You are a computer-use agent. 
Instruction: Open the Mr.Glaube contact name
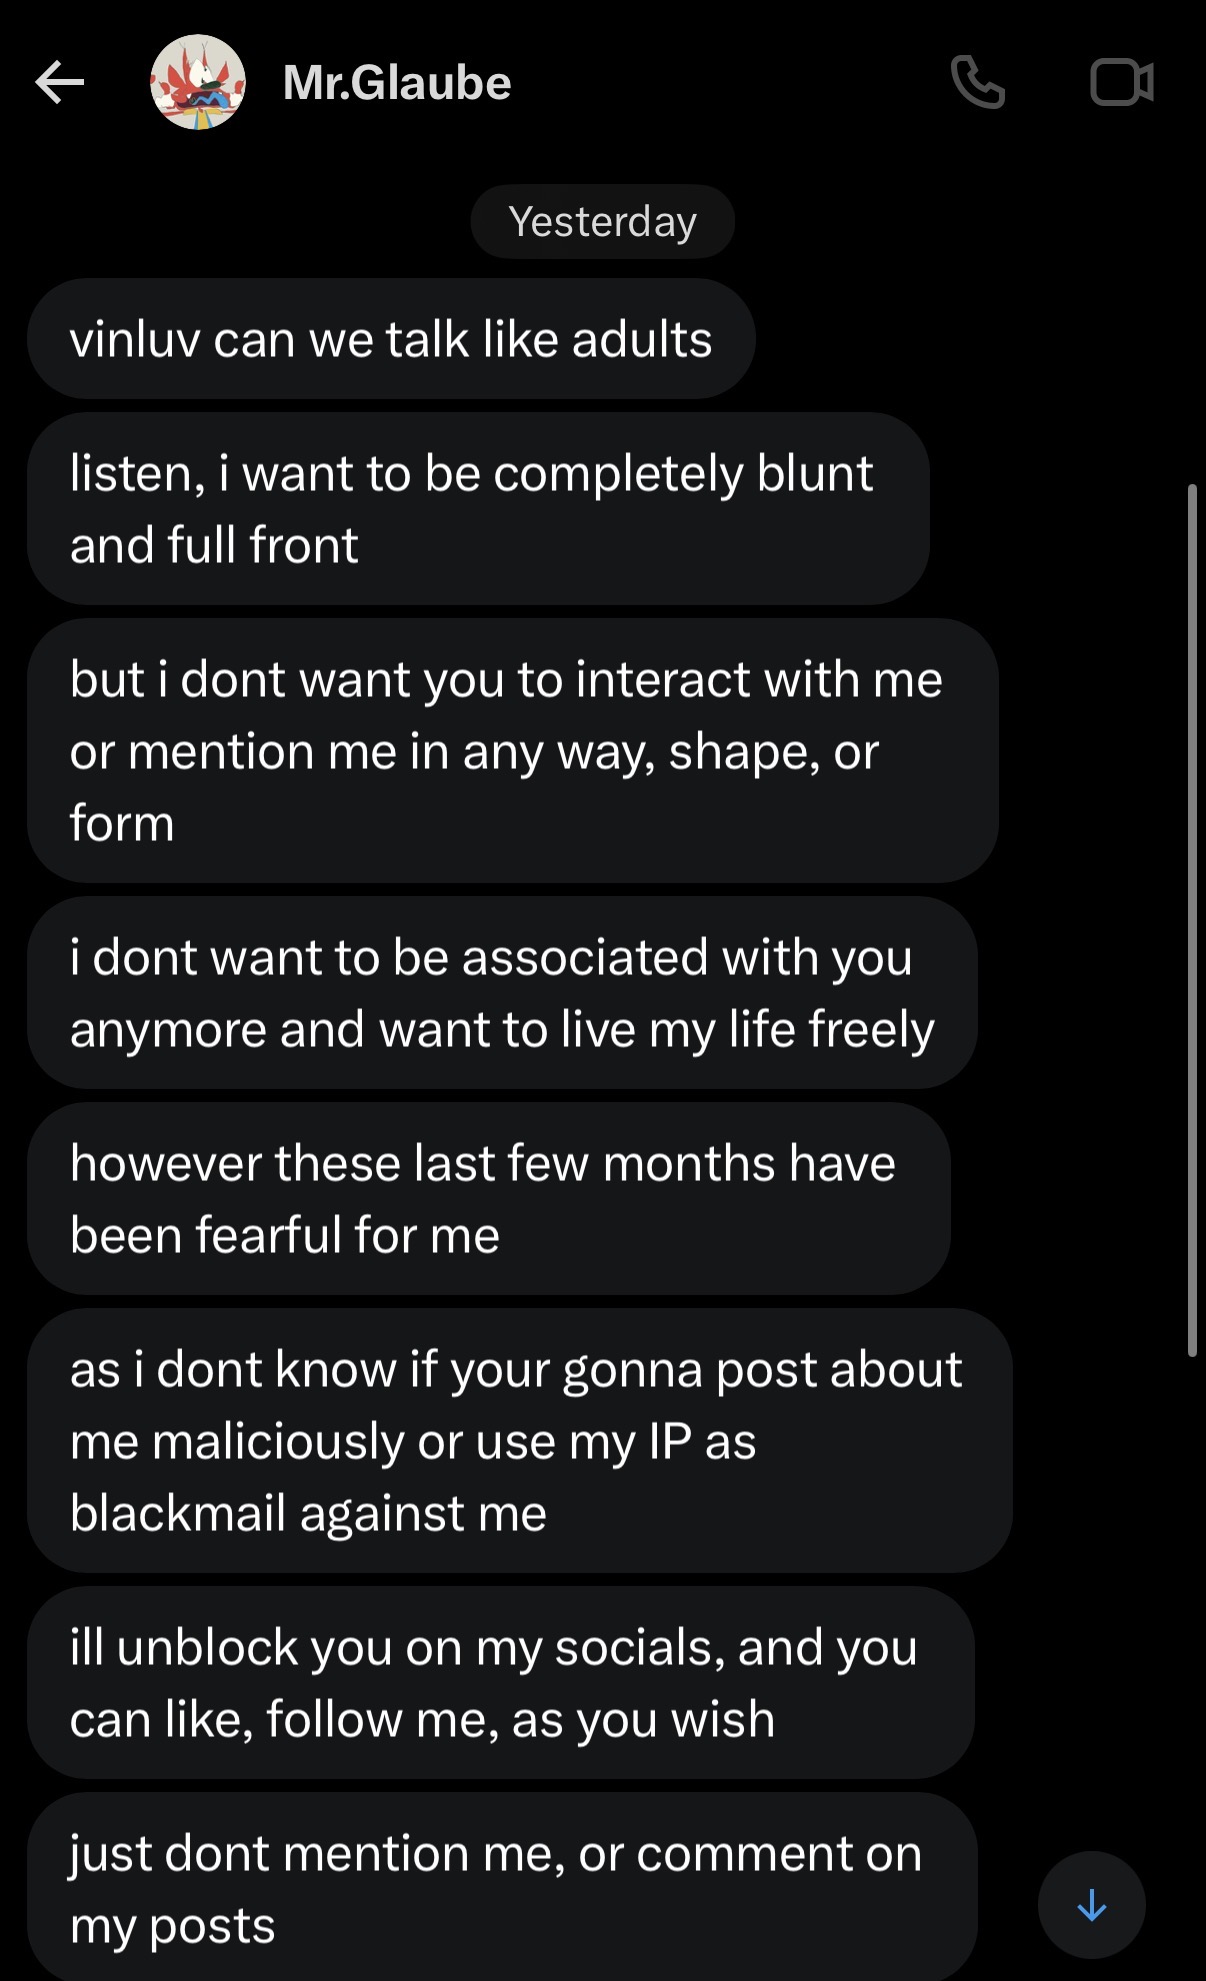coord(397,82)
